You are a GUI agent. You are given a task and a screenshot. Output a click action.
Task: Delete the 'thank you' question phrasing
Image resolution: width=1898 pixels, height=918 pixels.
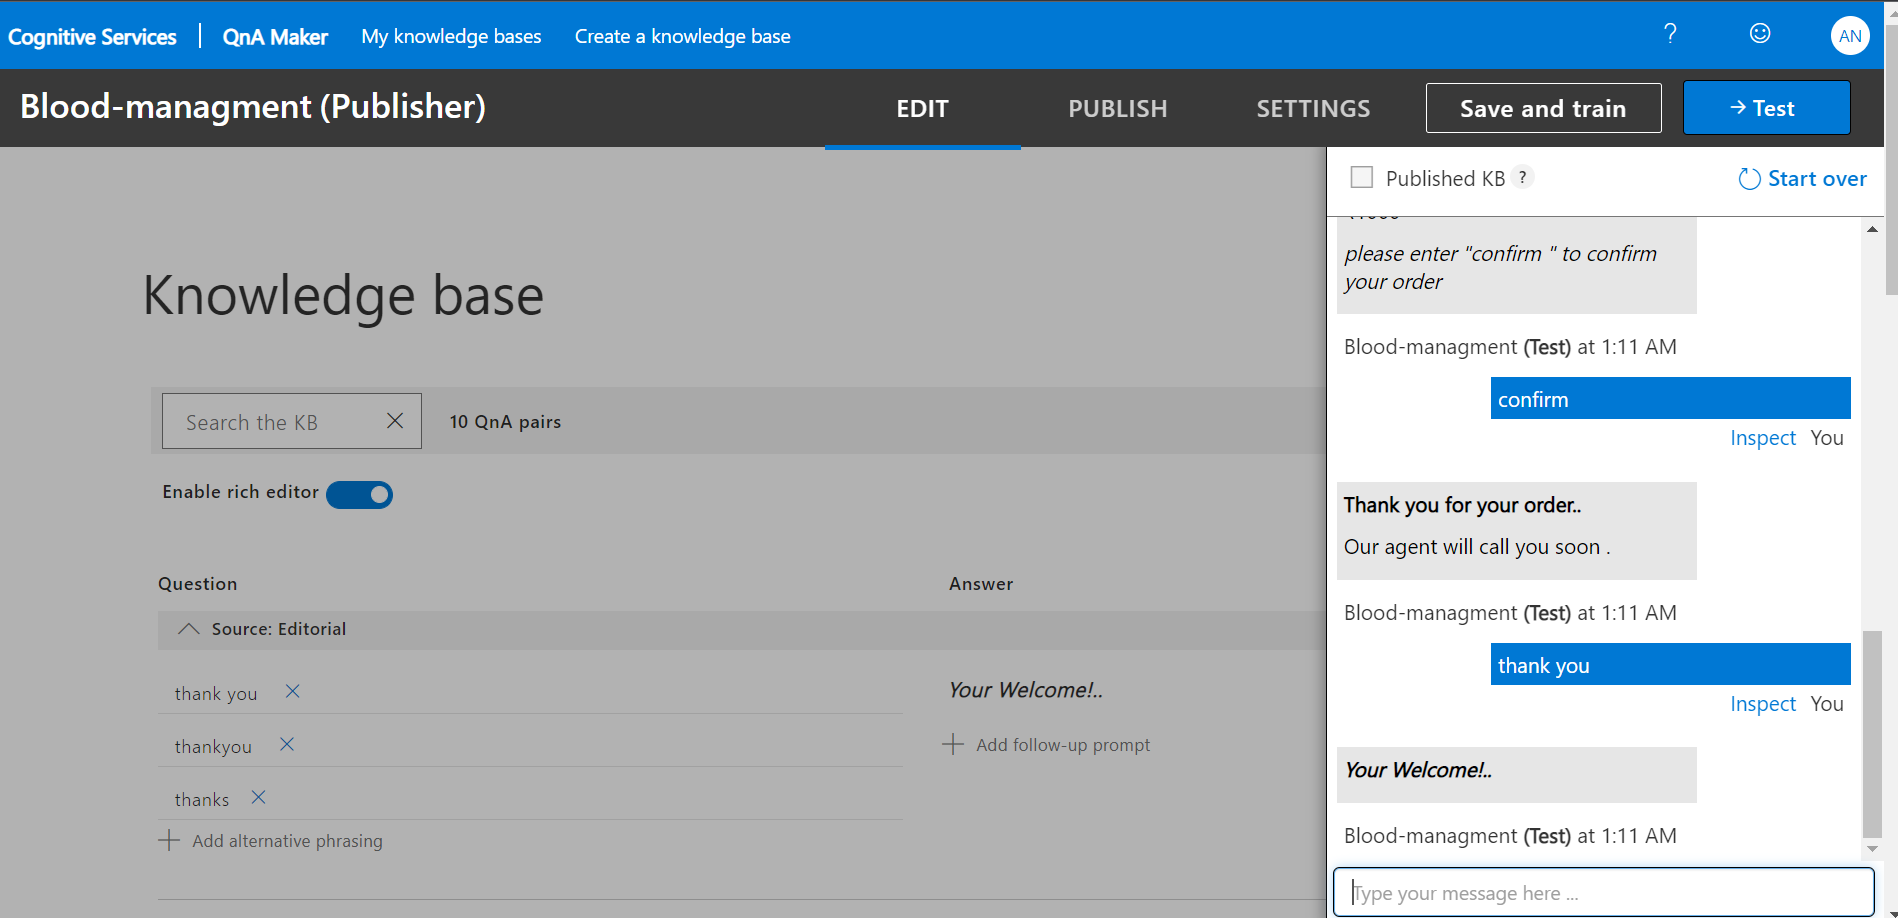(292, 691)
